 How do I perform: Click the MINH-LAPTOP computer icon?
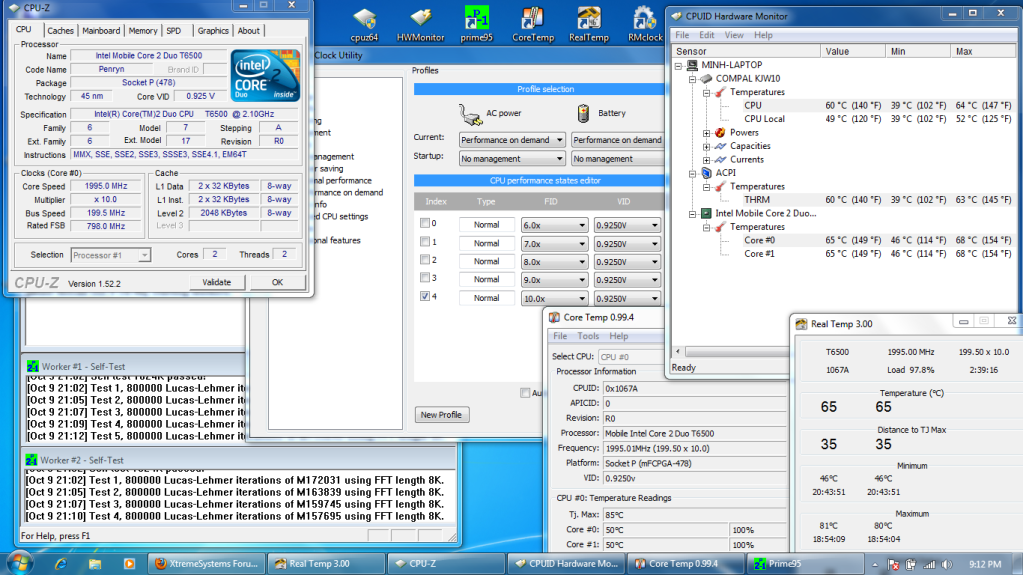(x=692, y=65)
